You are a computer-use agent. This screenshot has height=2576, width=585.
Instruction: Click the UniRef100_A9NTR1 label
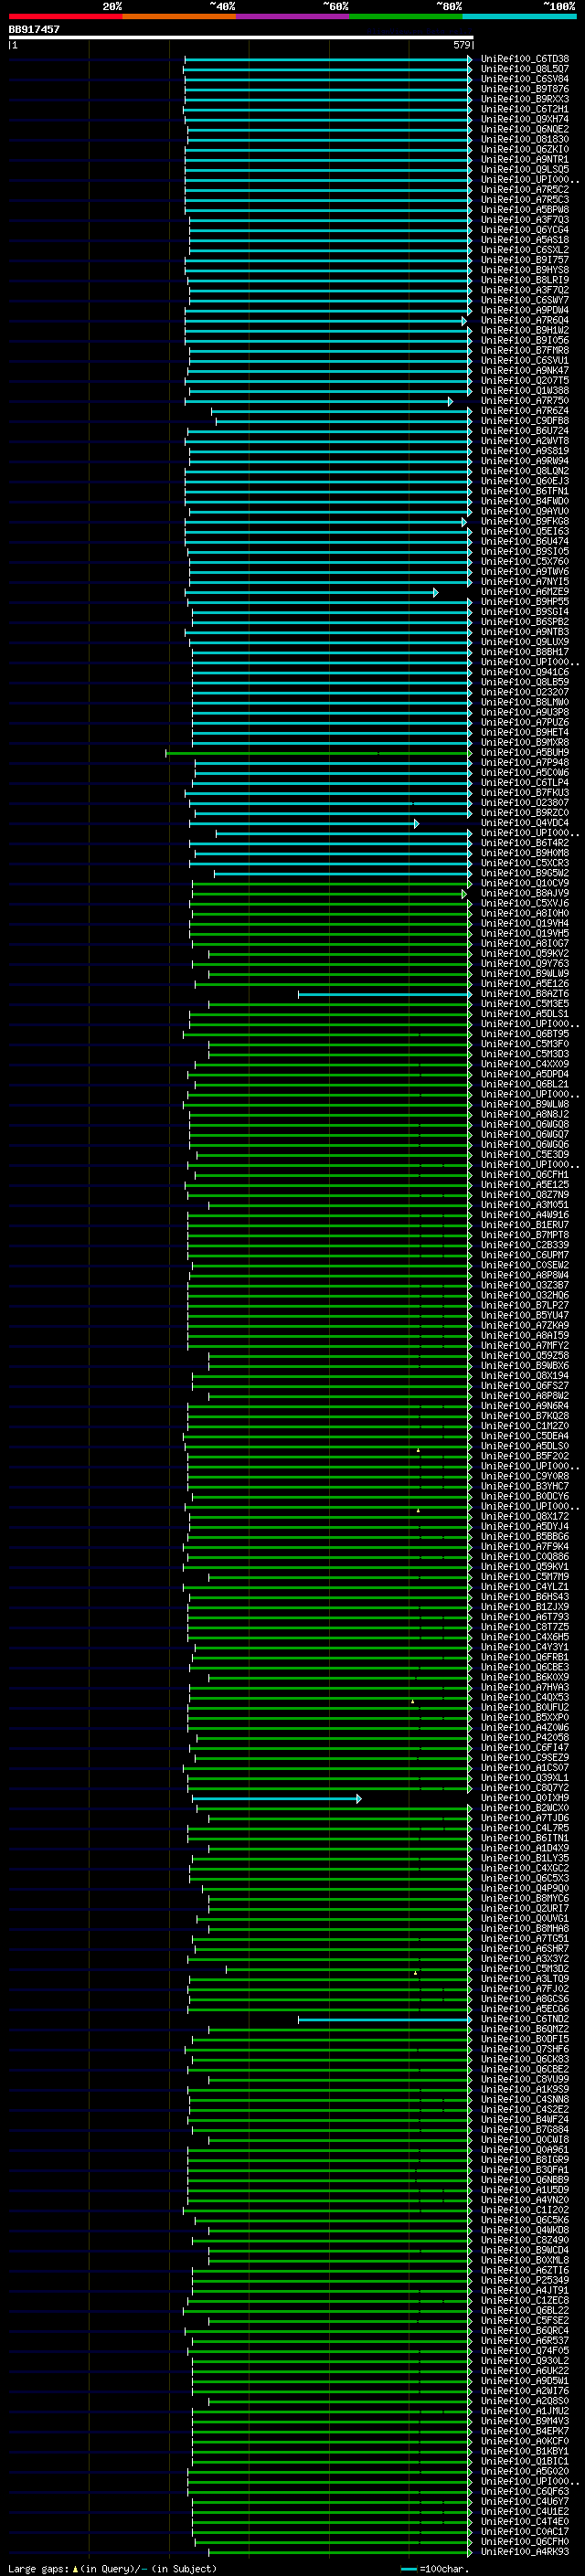point(525,159)
